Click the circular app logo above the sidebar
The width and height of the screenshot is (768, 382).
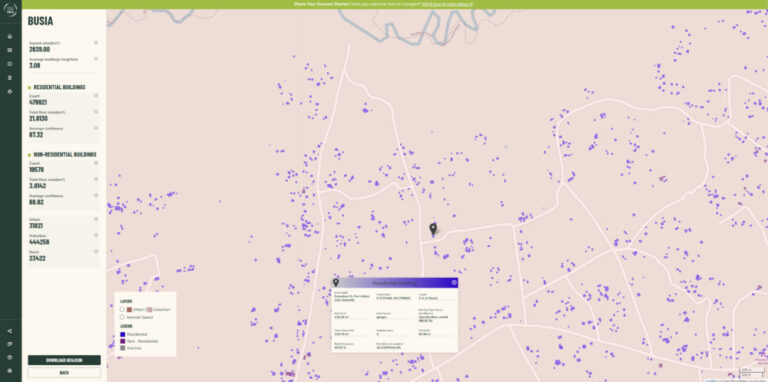pos(11,11)
